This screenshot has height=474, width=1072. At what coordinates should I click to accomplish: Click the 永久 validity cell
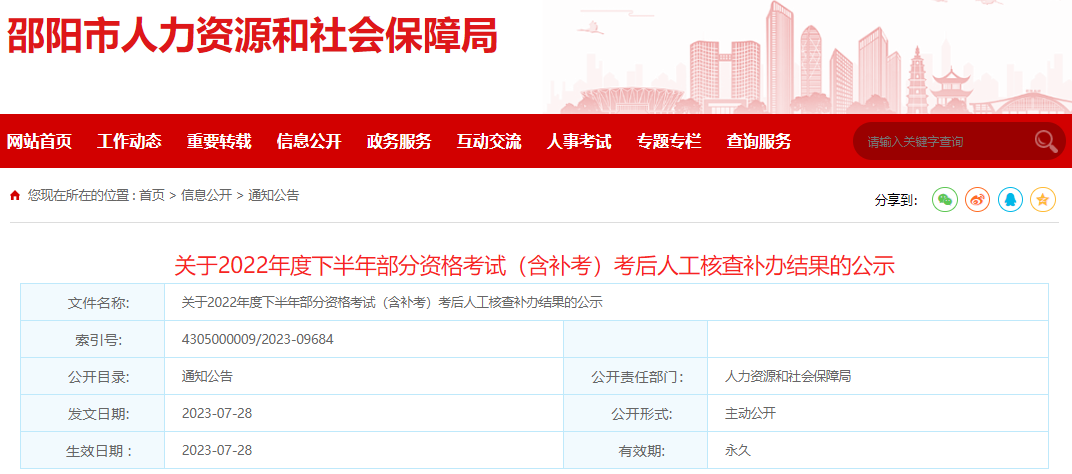pyautogui.click(x=738, y=450)
